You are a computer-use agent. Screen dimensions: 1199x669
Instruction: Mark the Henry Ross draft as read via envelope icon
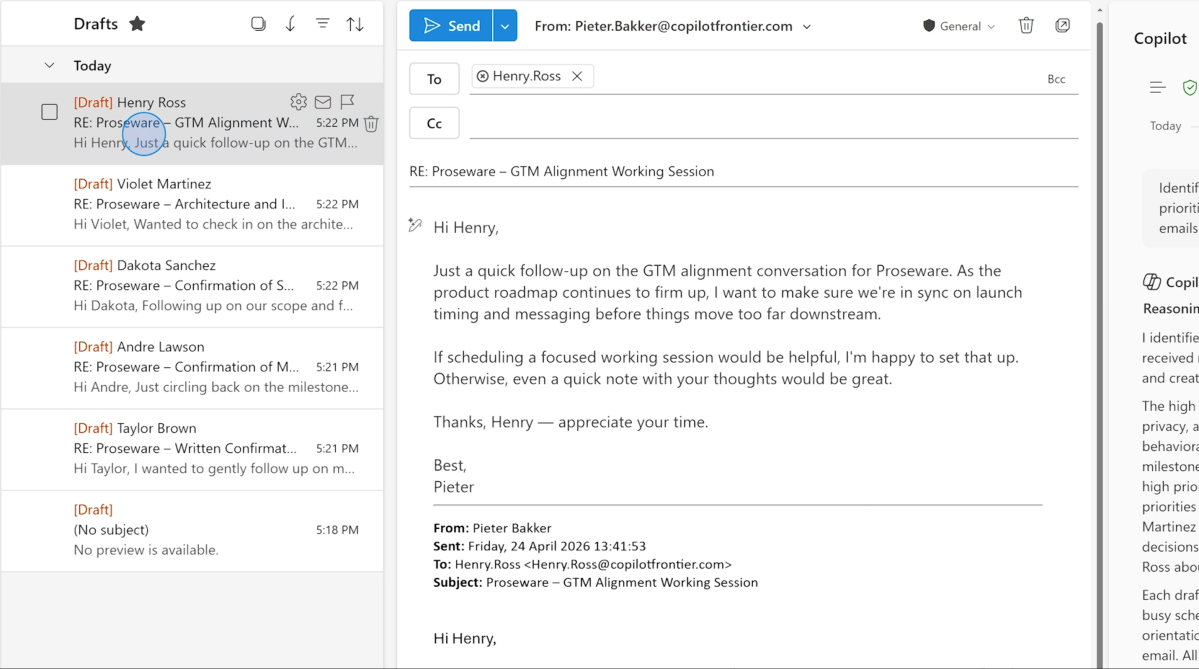(x=322, y=101)
